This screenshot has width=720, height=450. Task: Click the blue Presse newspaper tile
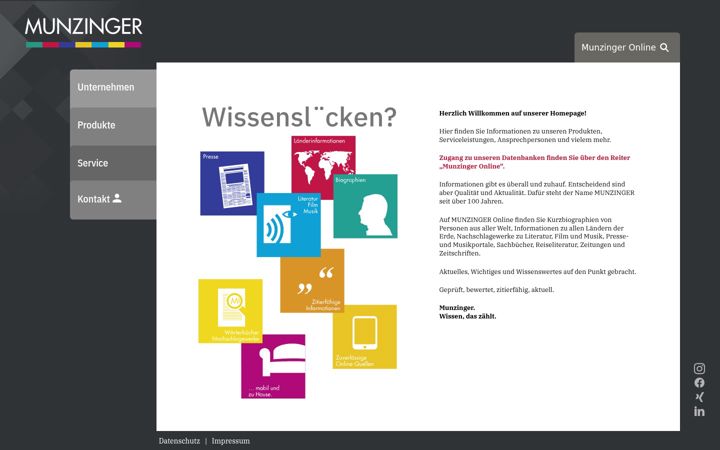click(x=228, y=183)
